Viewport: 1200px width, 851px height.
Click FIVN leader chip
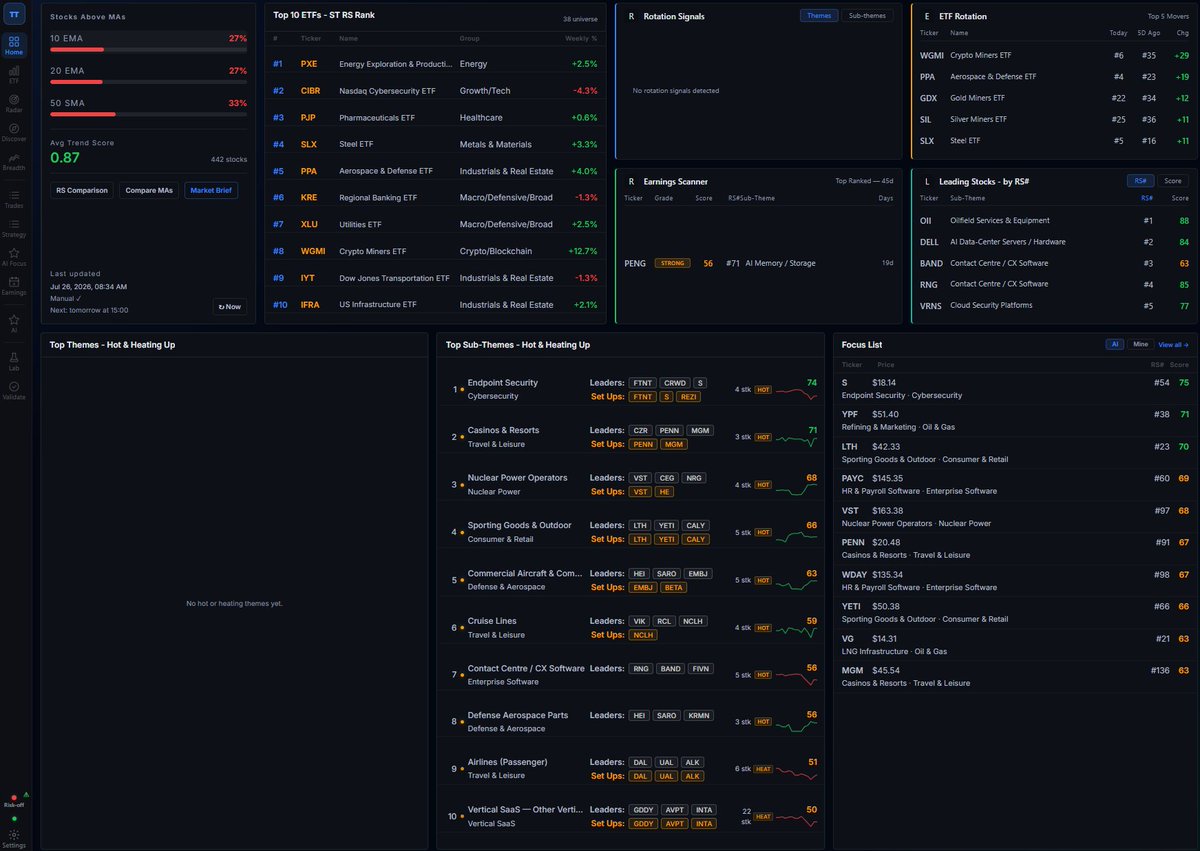(x=701, y=668)
